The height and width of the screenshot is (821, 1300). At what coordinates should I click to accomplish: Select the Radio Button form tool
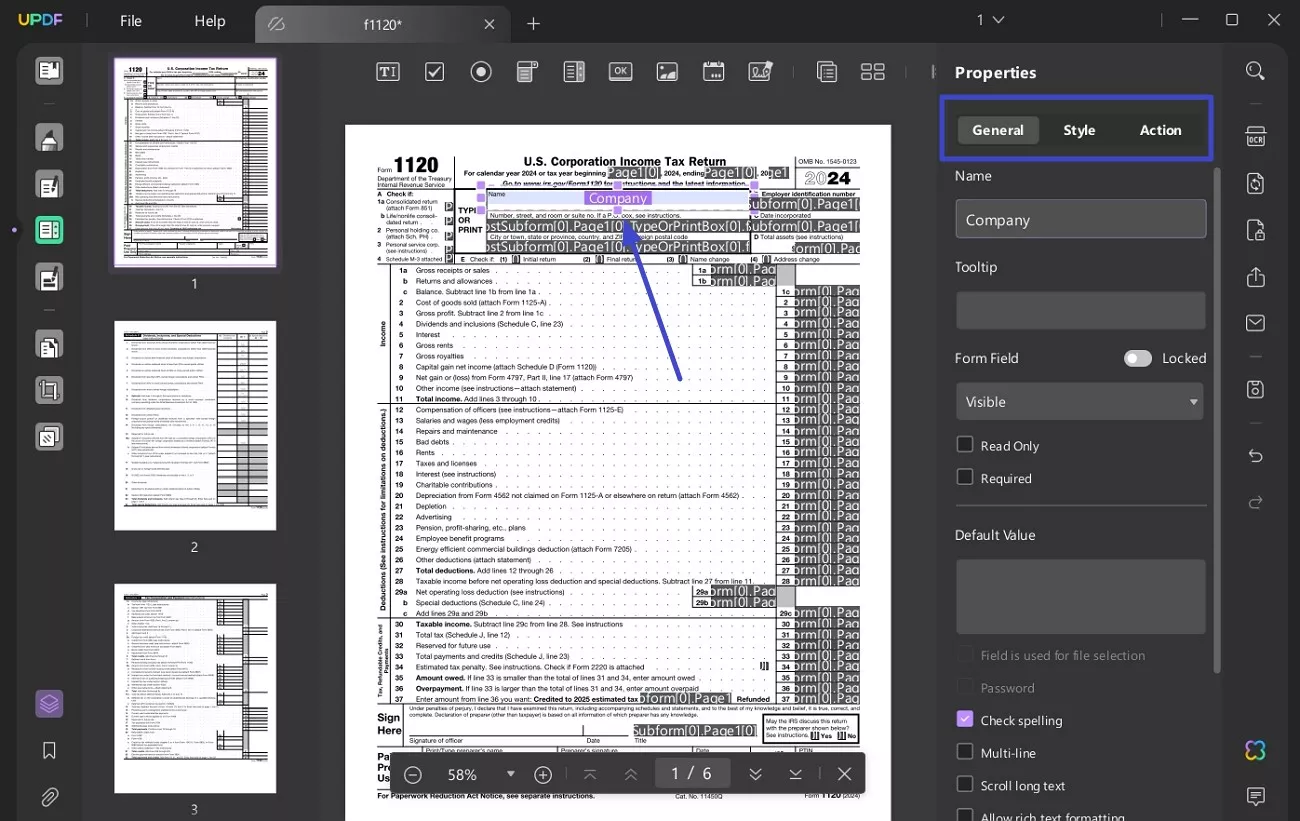[x=481, y=71]
